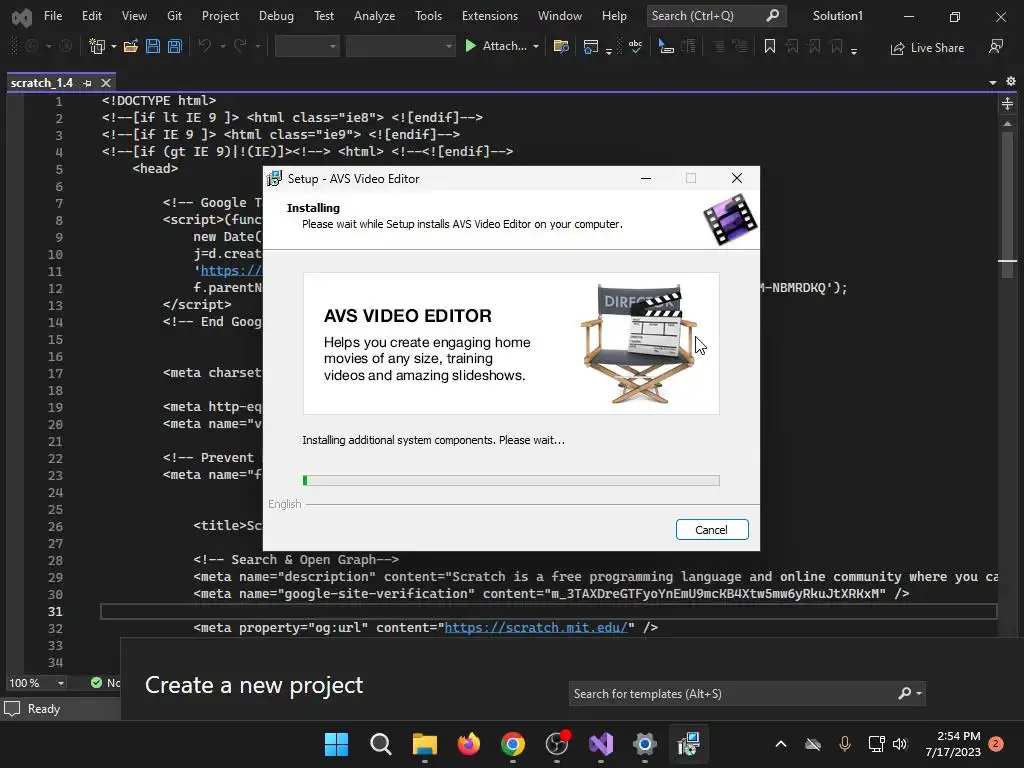Open the Tools menu
The width and height of the screenshot is (1024, 768).
(x=428, y=16)
